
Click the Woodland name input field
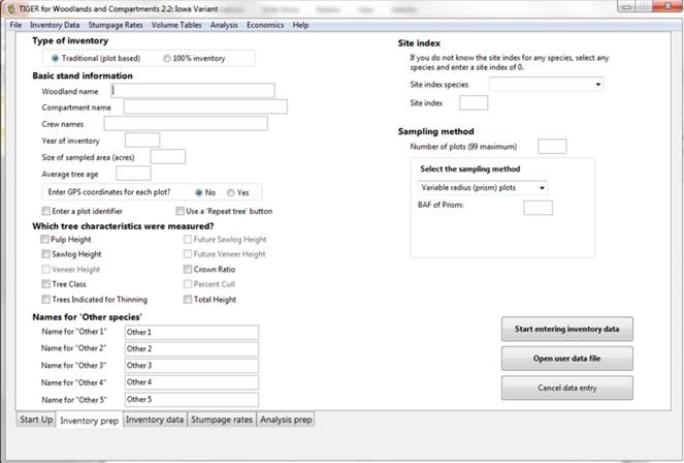click(x=193, y=90)
